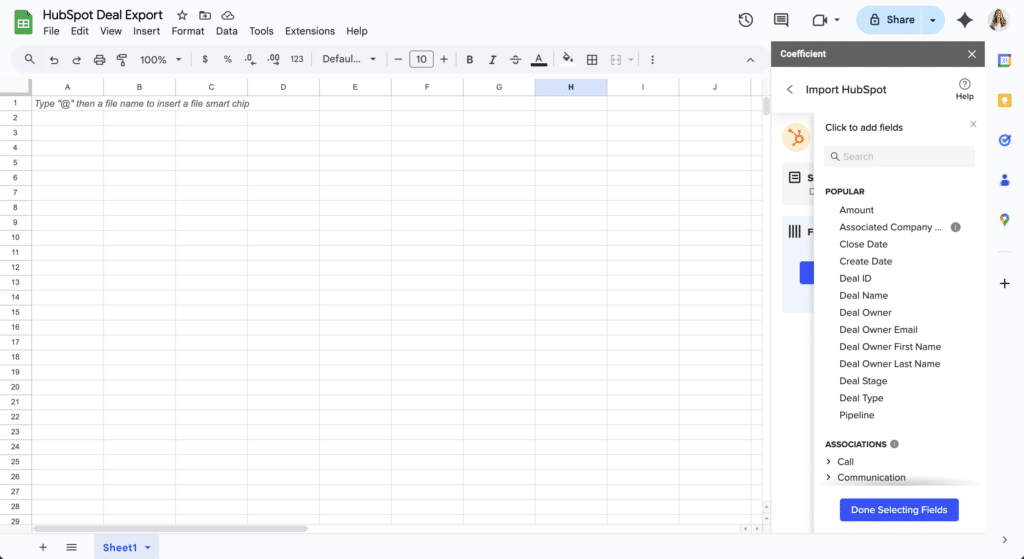Image resolution: width=1024 pixels, height=559 pixels.
Task: Open the zoom 100% dropdown
Action: tap(160, 60)
